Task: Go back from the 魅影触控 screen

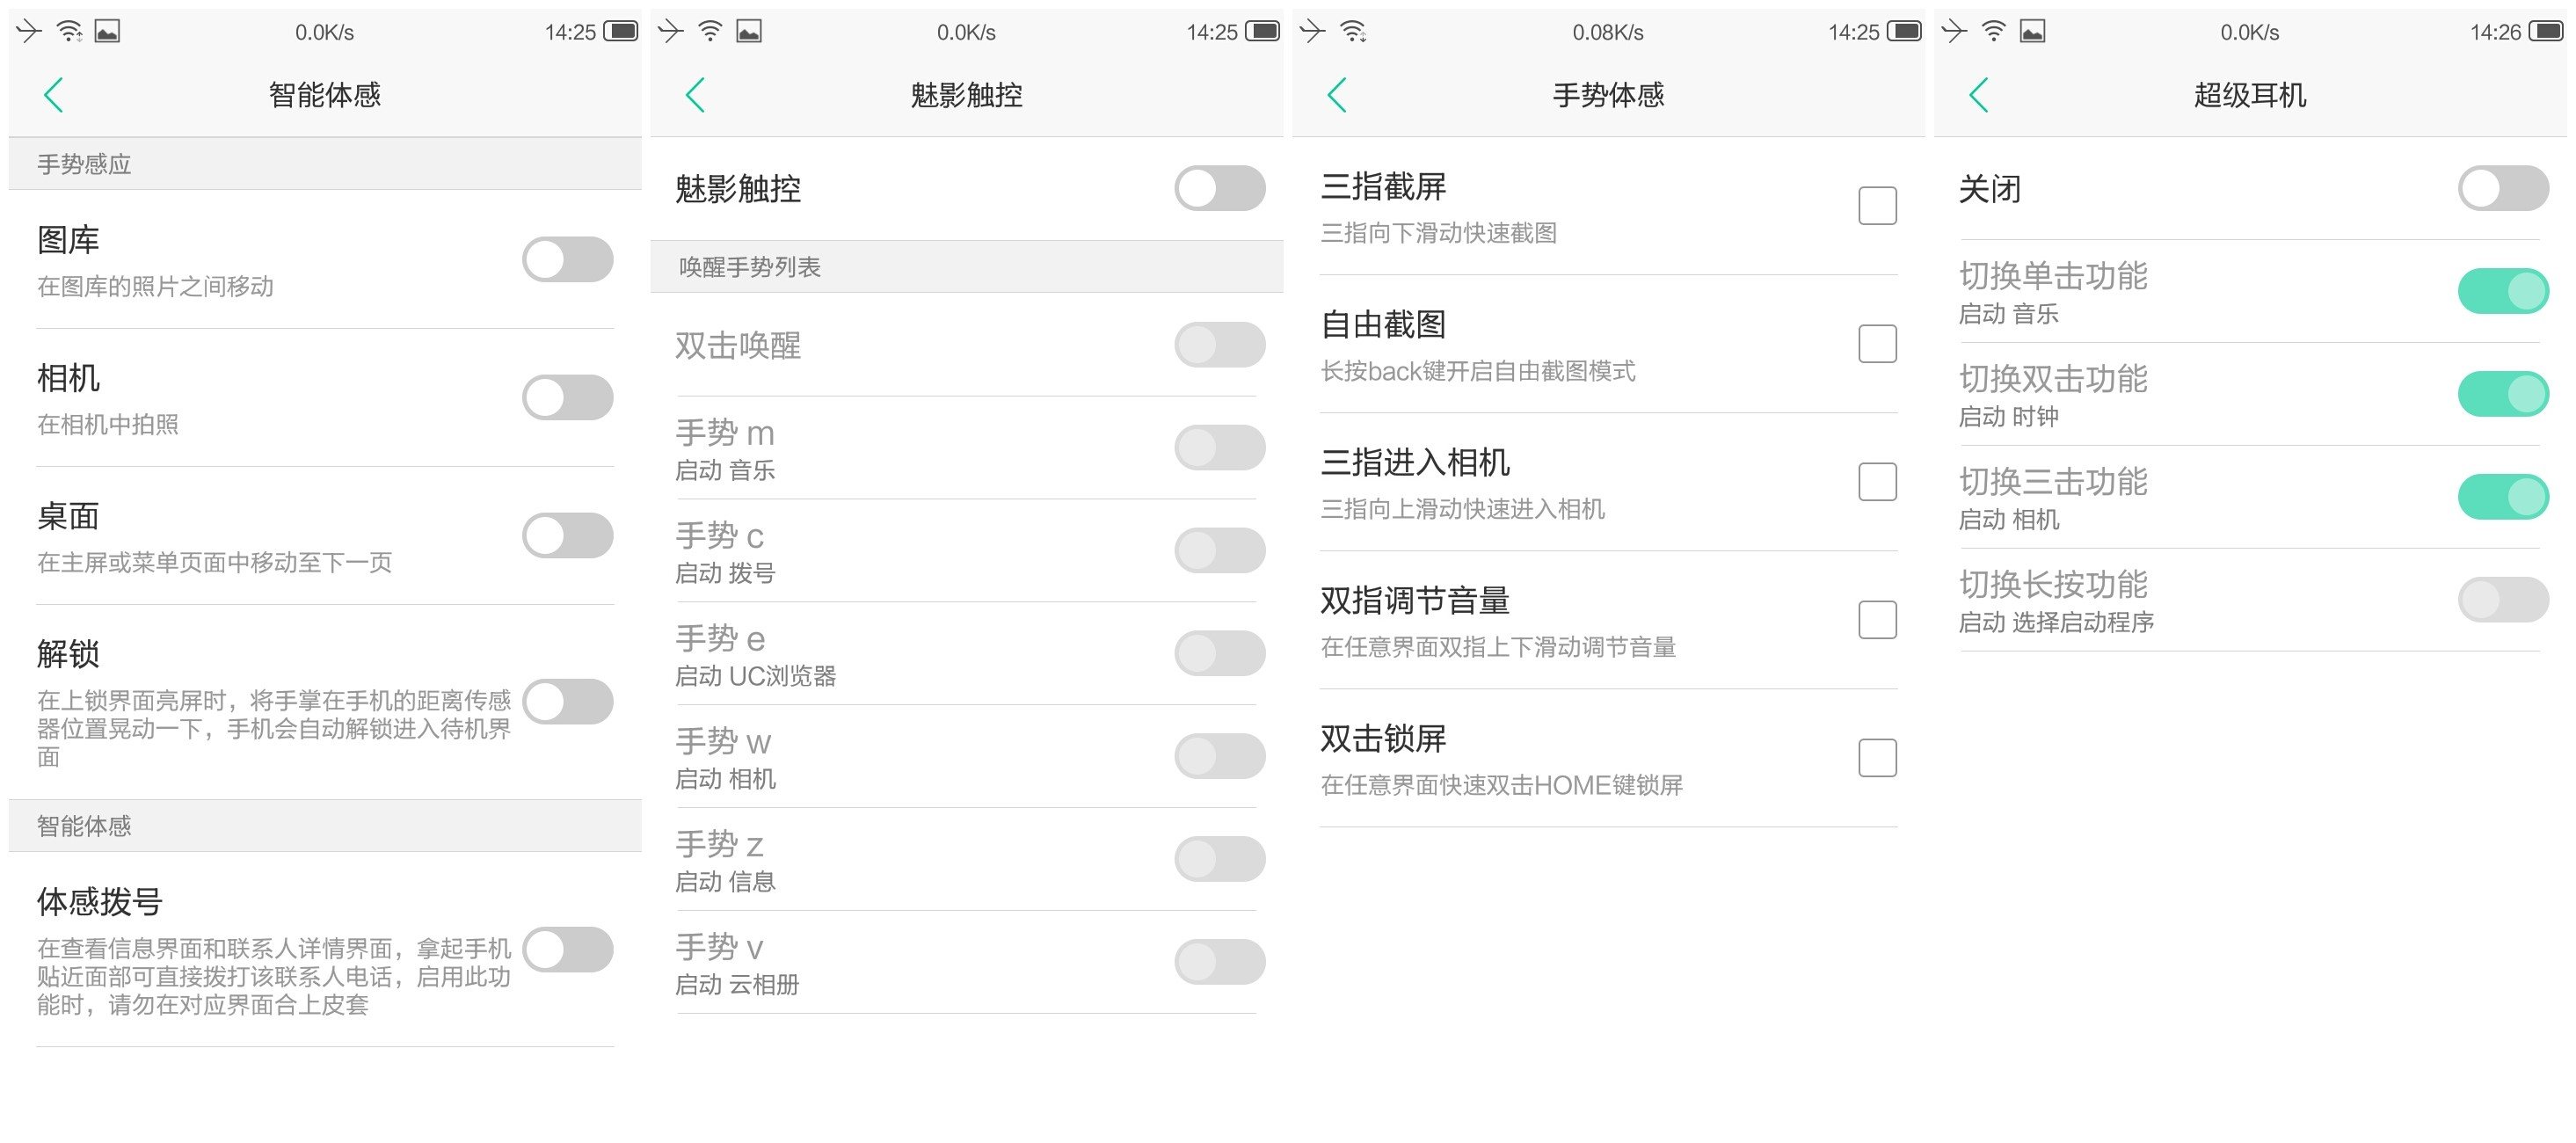Action: [696, 95]
